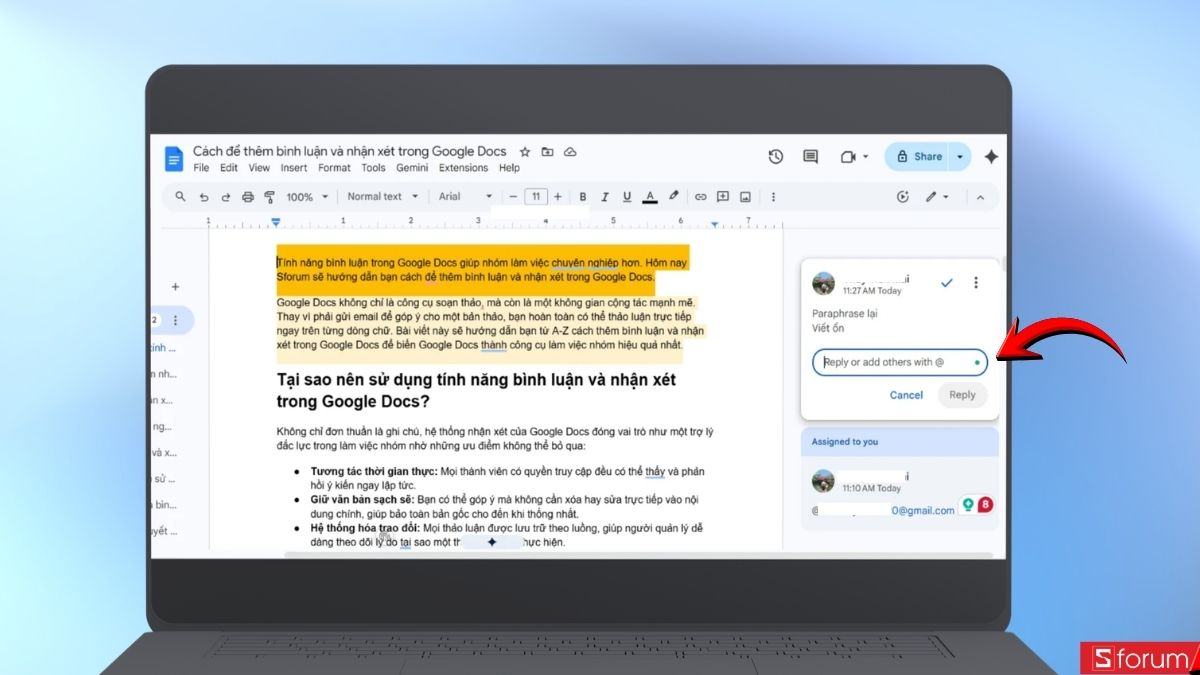Click the Reply button
This screenshot has width=1200, height=675.
pos(962,395)
